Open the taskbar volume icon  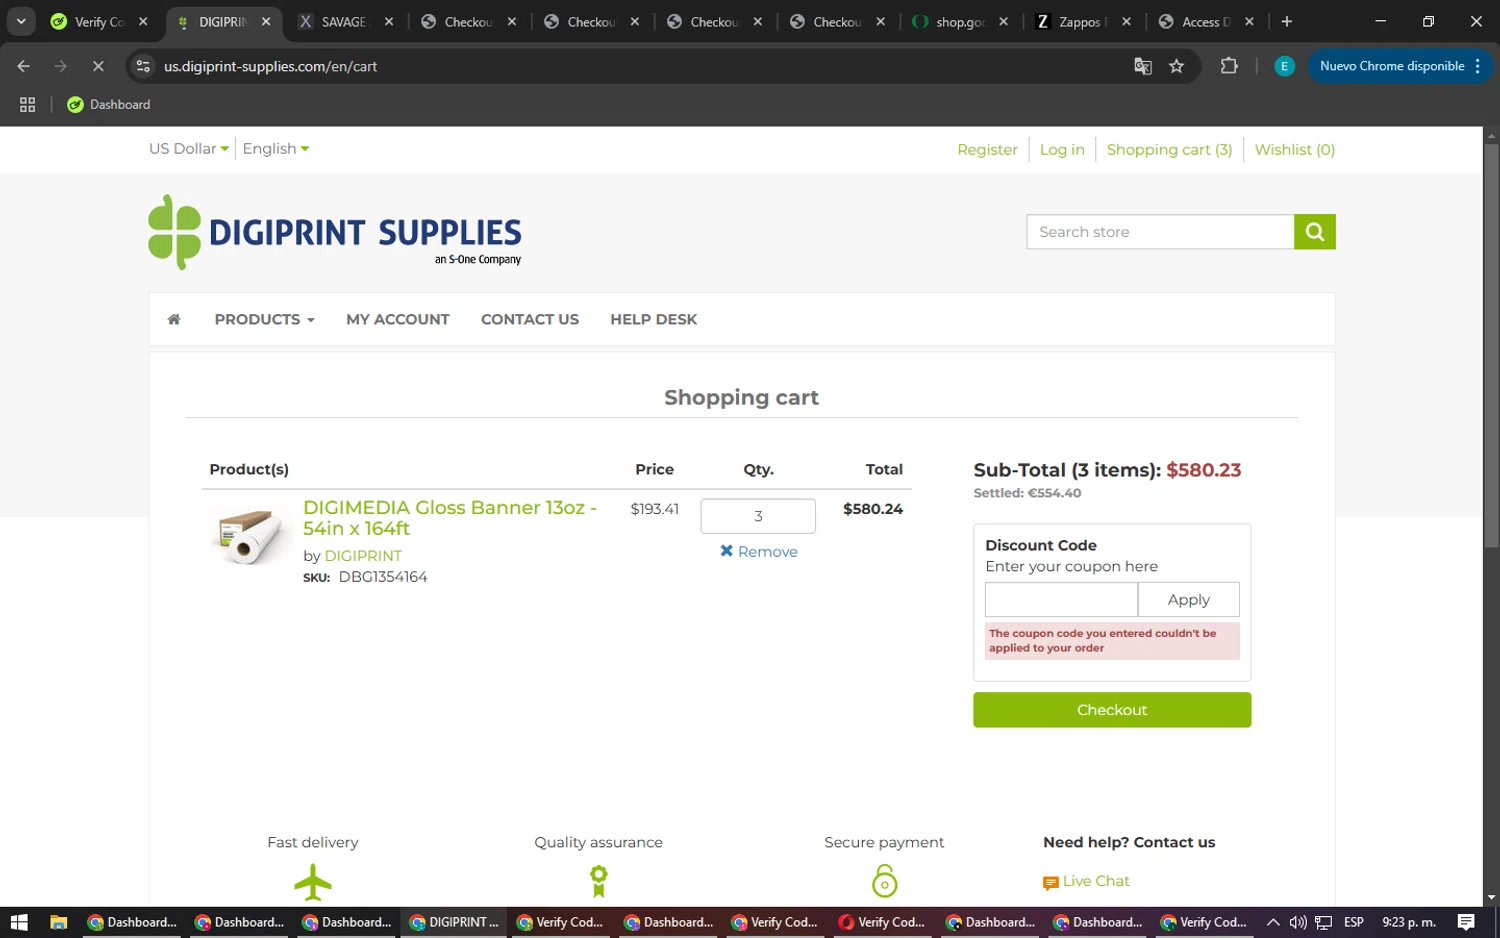(1298, 922)
